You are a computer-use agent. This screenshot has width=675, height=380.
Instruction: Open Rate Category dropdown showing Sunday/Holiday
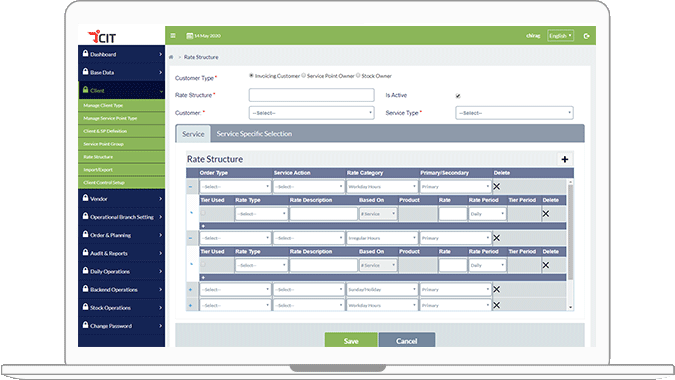tap(382, 290)
